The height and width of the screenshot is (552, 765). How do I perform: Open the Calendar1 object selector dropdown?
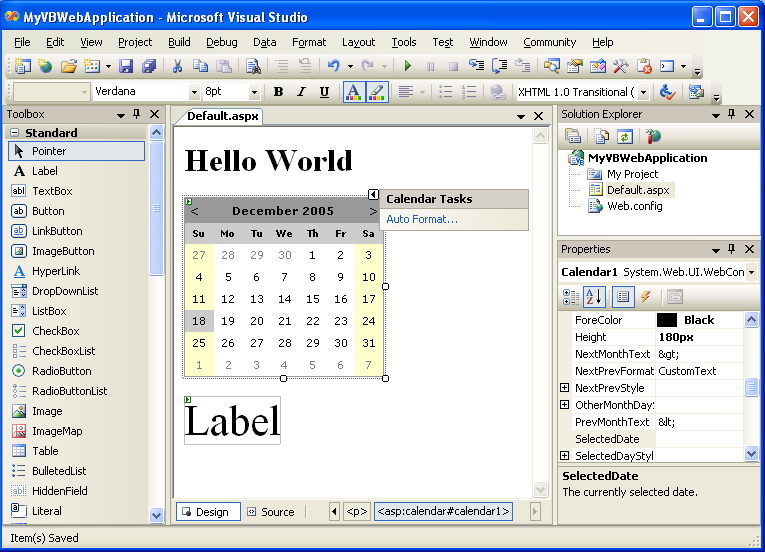pos(751,272)
